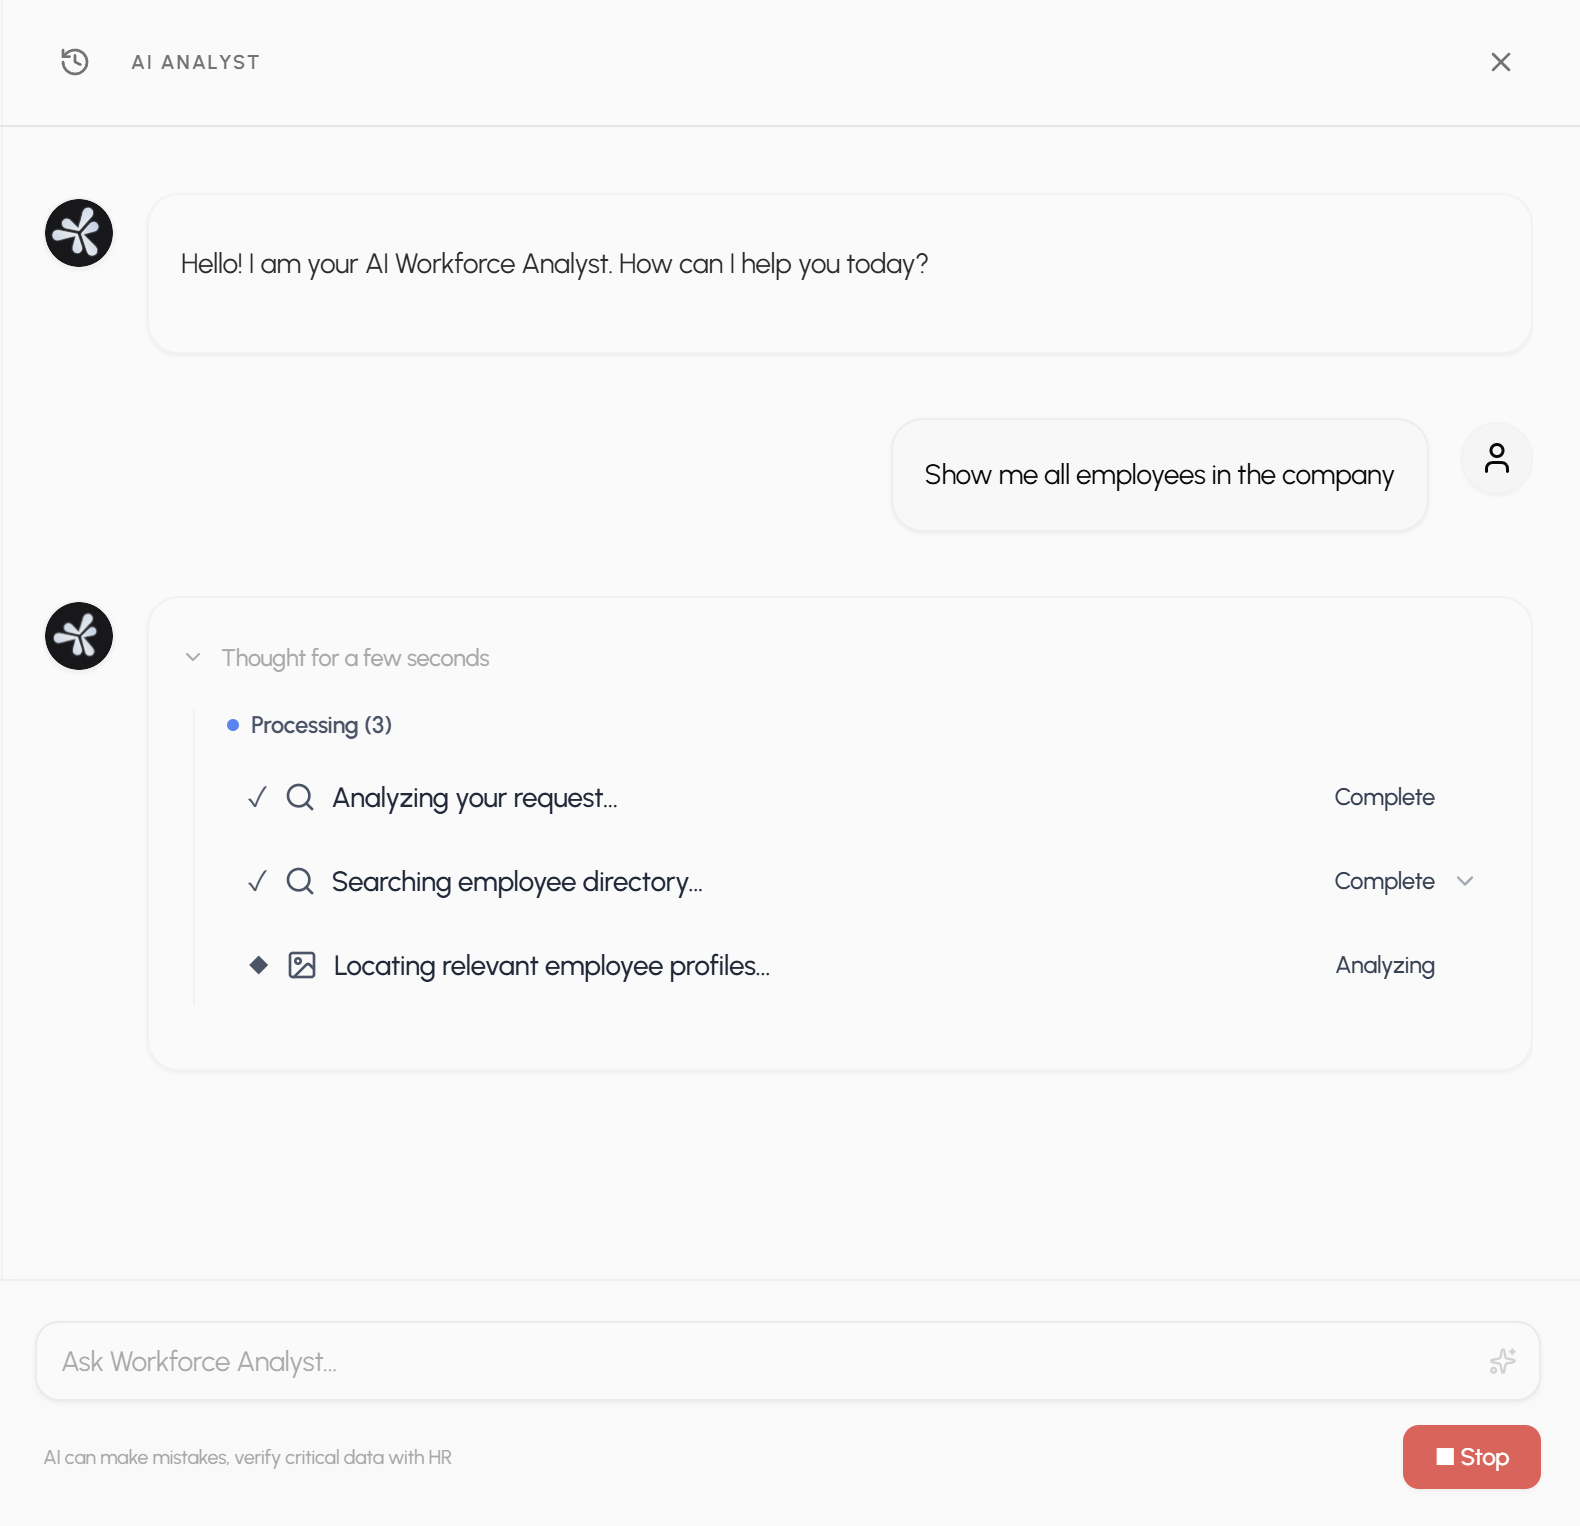This screenshot has width=1580, height=1526.
Task: Click the 'Processing (3)' status label
Action: [x=320, y=725]
